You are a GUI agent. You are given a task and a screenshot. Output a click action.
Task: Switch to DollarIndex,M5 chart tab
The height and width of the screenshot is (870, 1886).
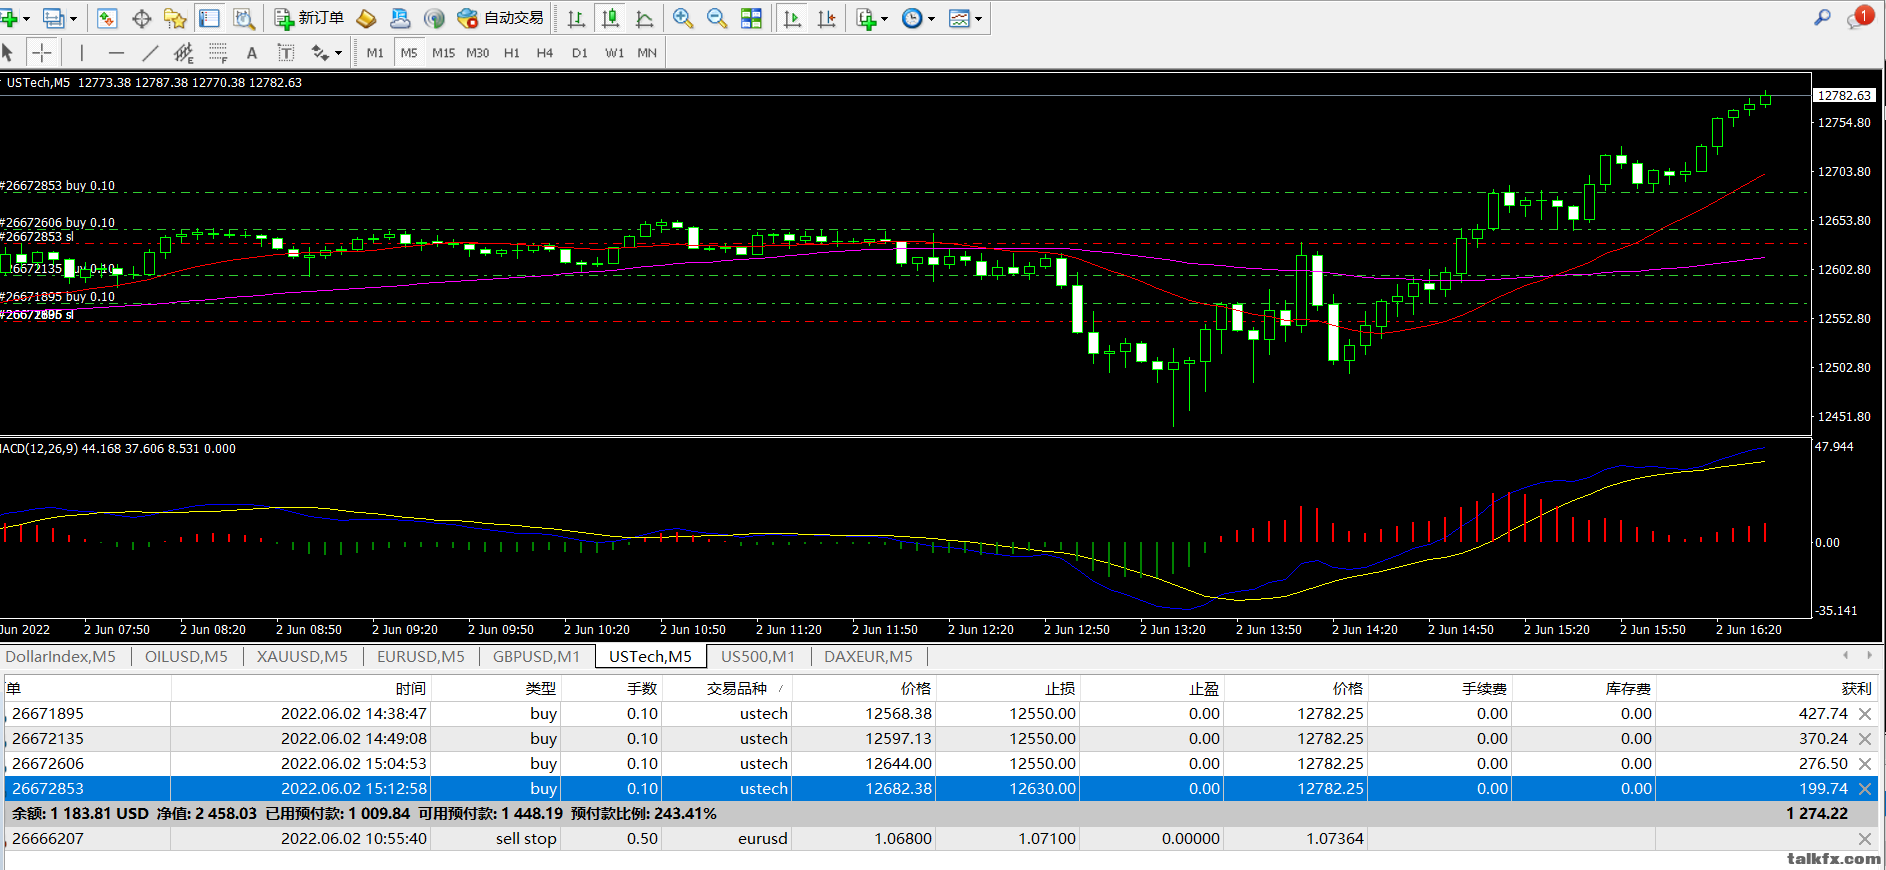coord(60,656)
